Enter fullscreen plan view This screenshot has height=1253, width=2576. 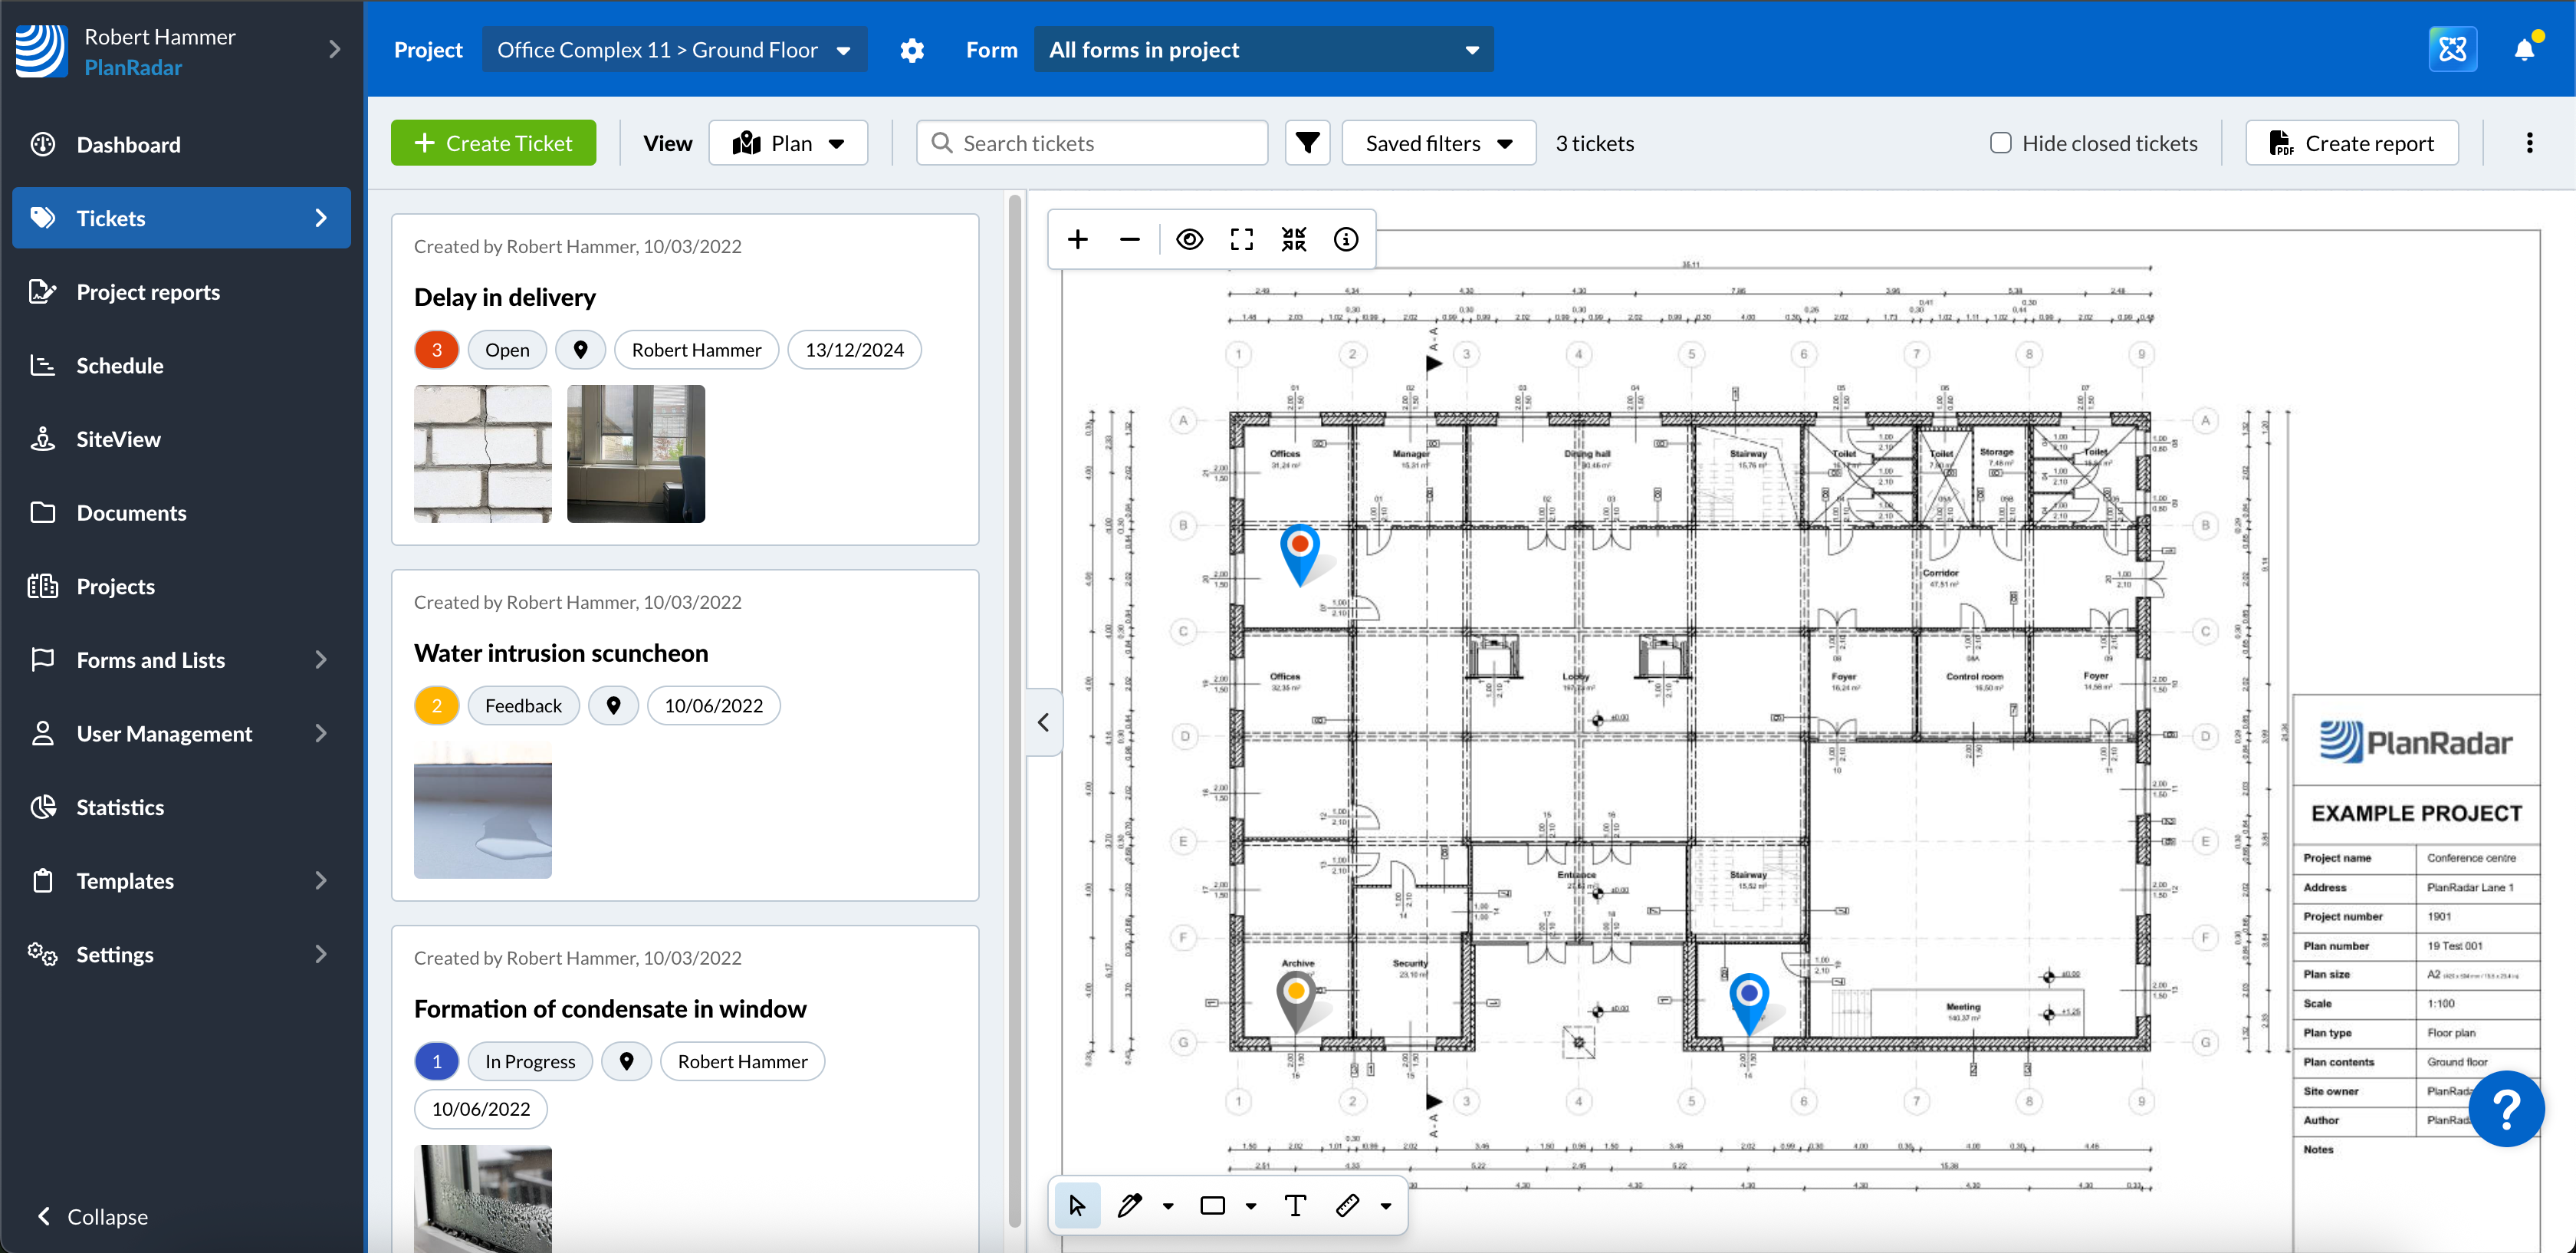1241,239
